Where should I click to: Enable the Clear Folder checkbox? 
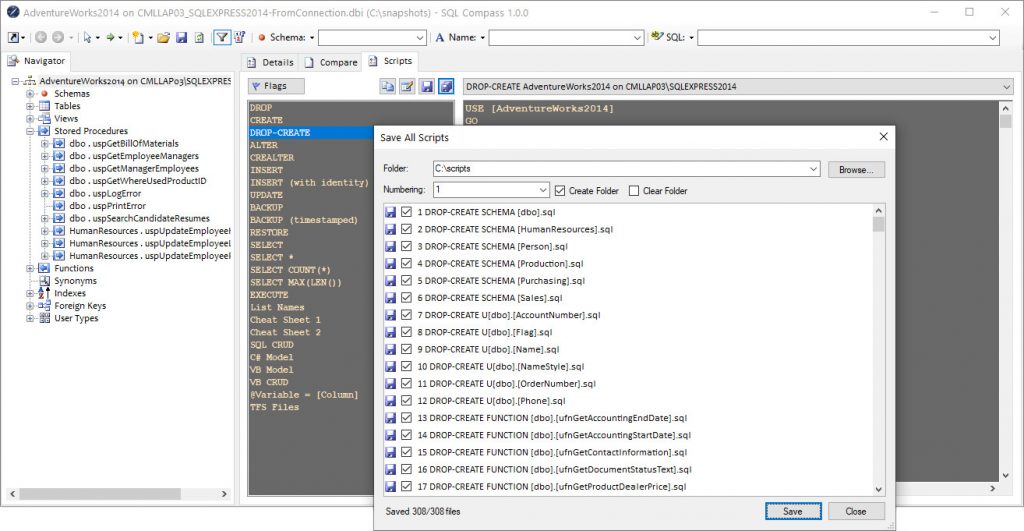tap(634, 190)
